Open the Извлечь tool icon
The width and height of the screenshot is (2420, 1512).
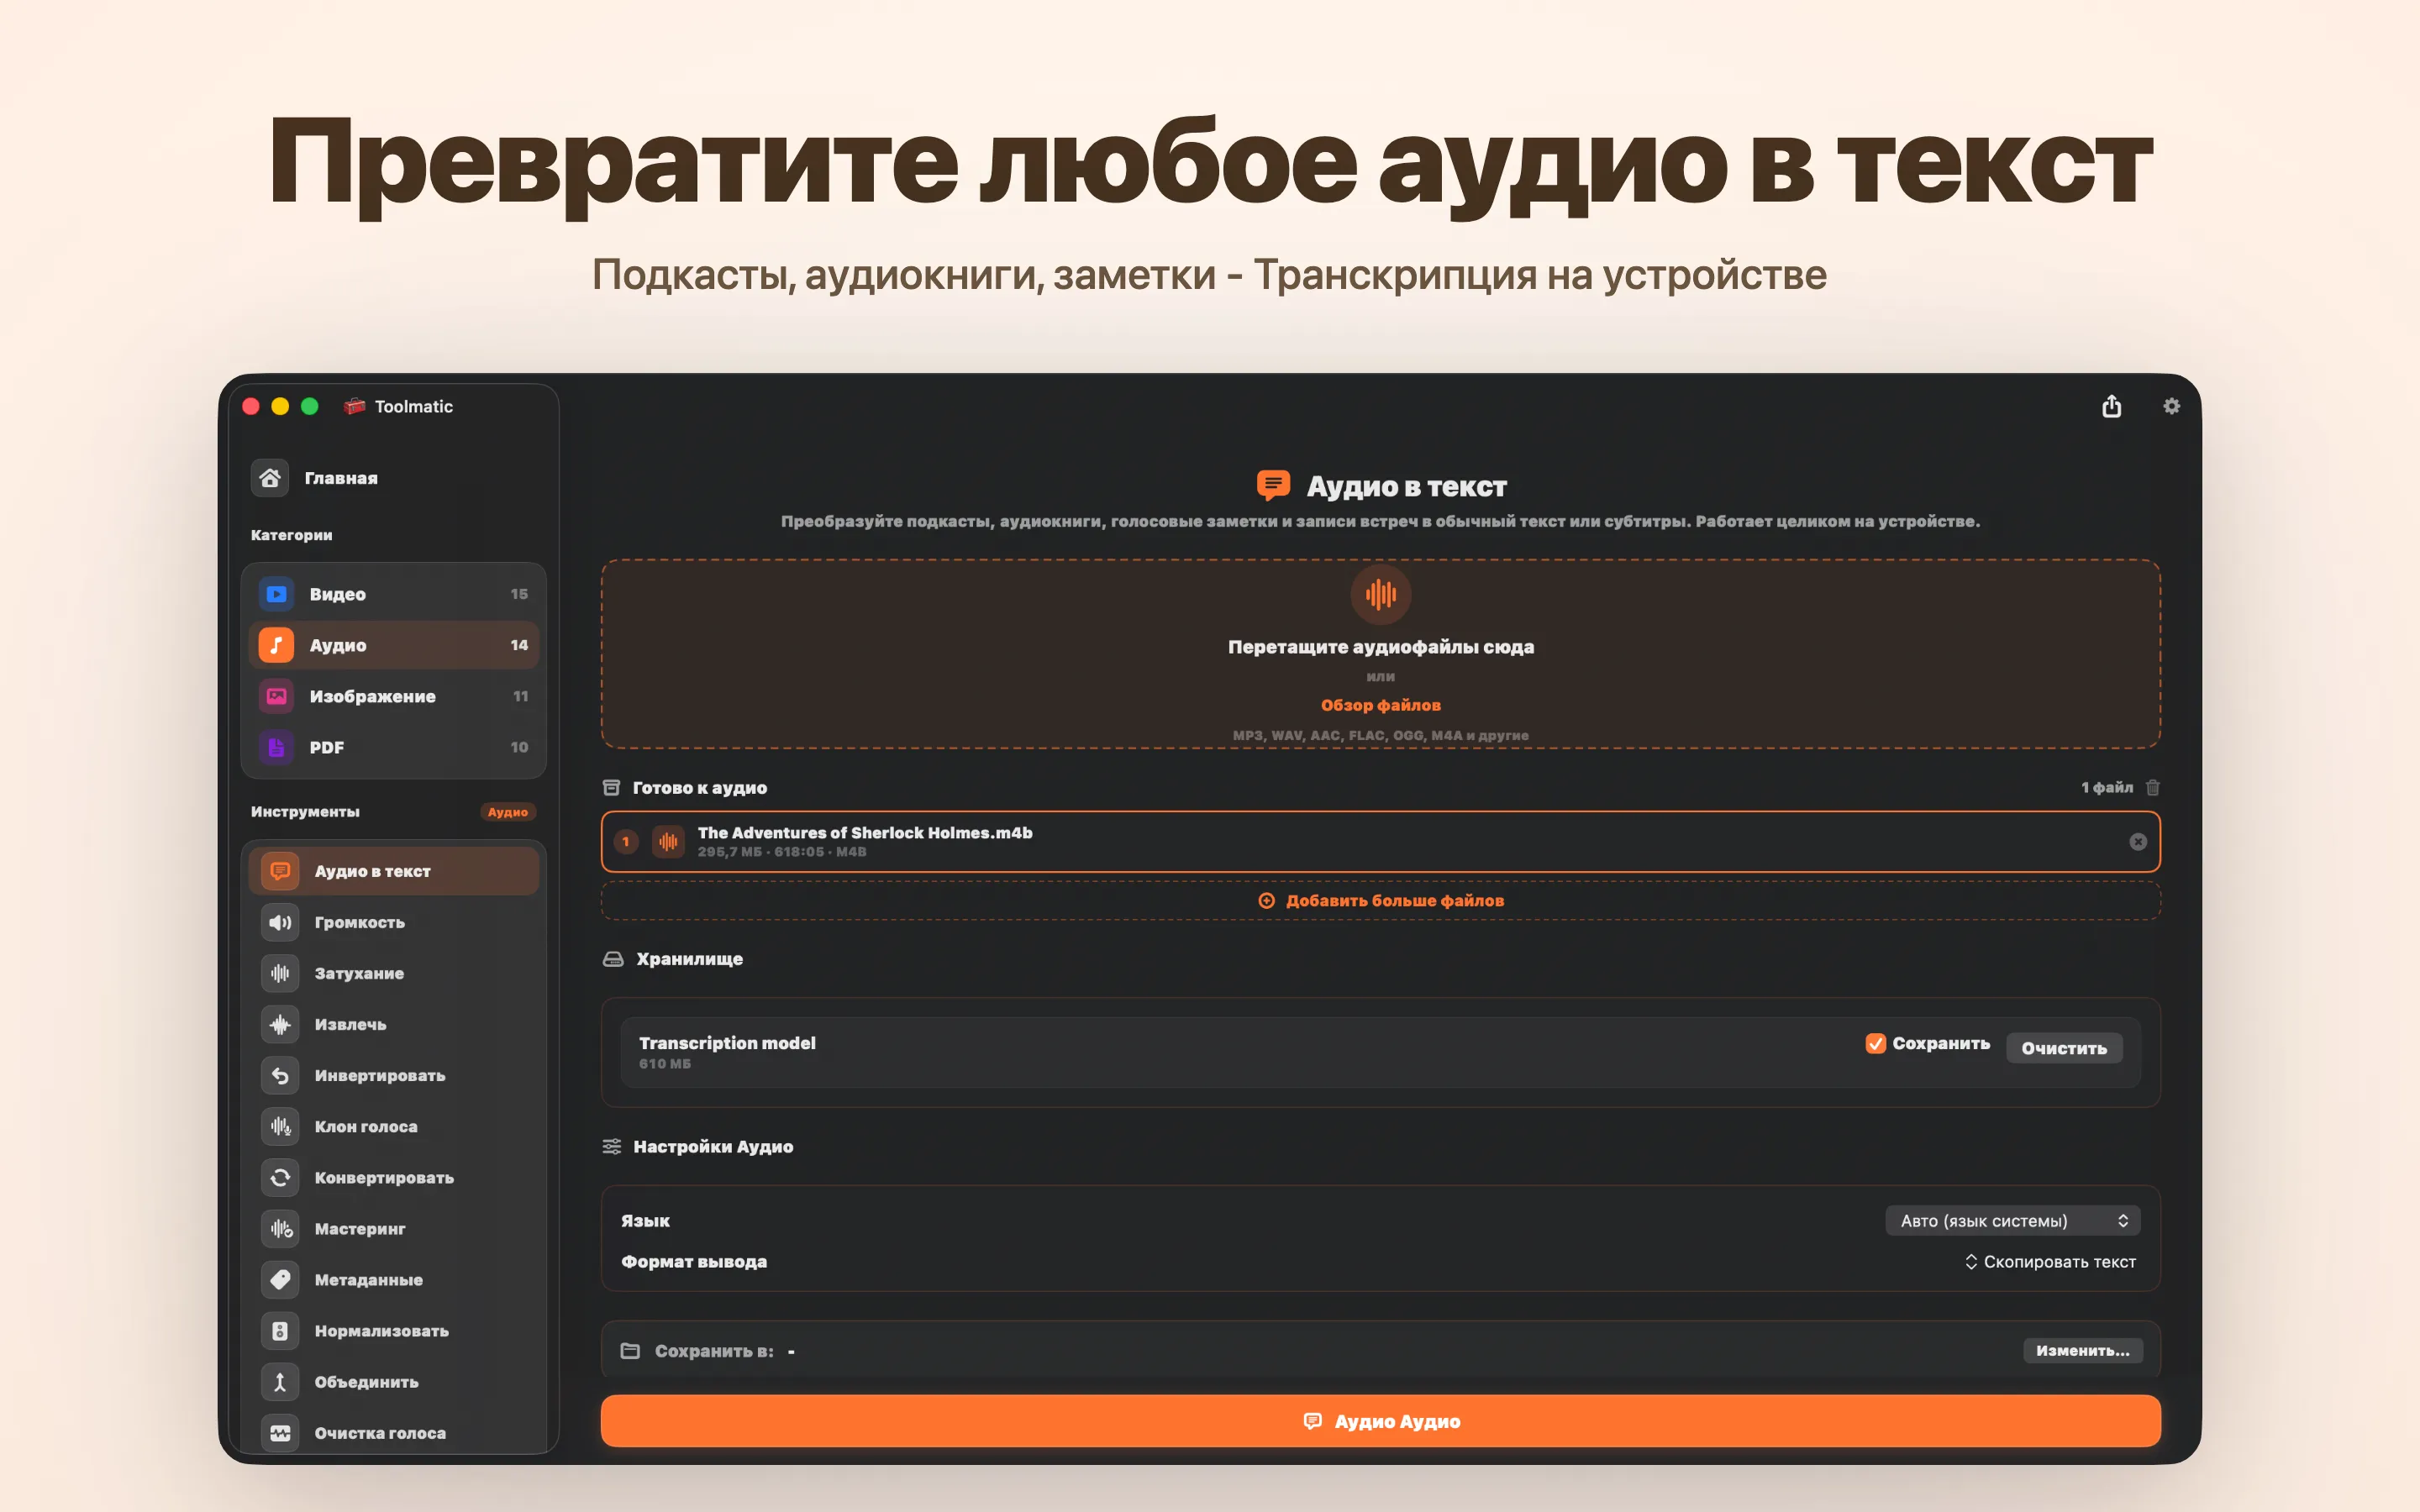click(280, 1024)
